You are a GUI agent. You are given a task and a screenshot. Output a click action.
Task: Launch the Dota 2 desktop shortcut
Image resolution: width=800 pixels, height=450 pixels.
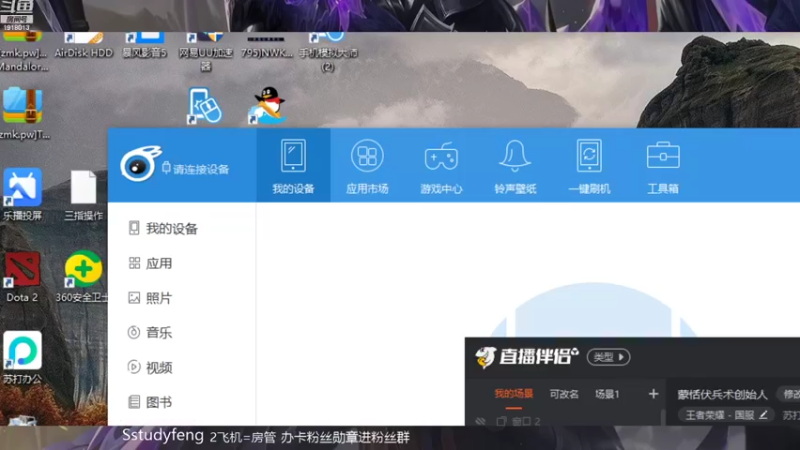[x=22, y=276]
